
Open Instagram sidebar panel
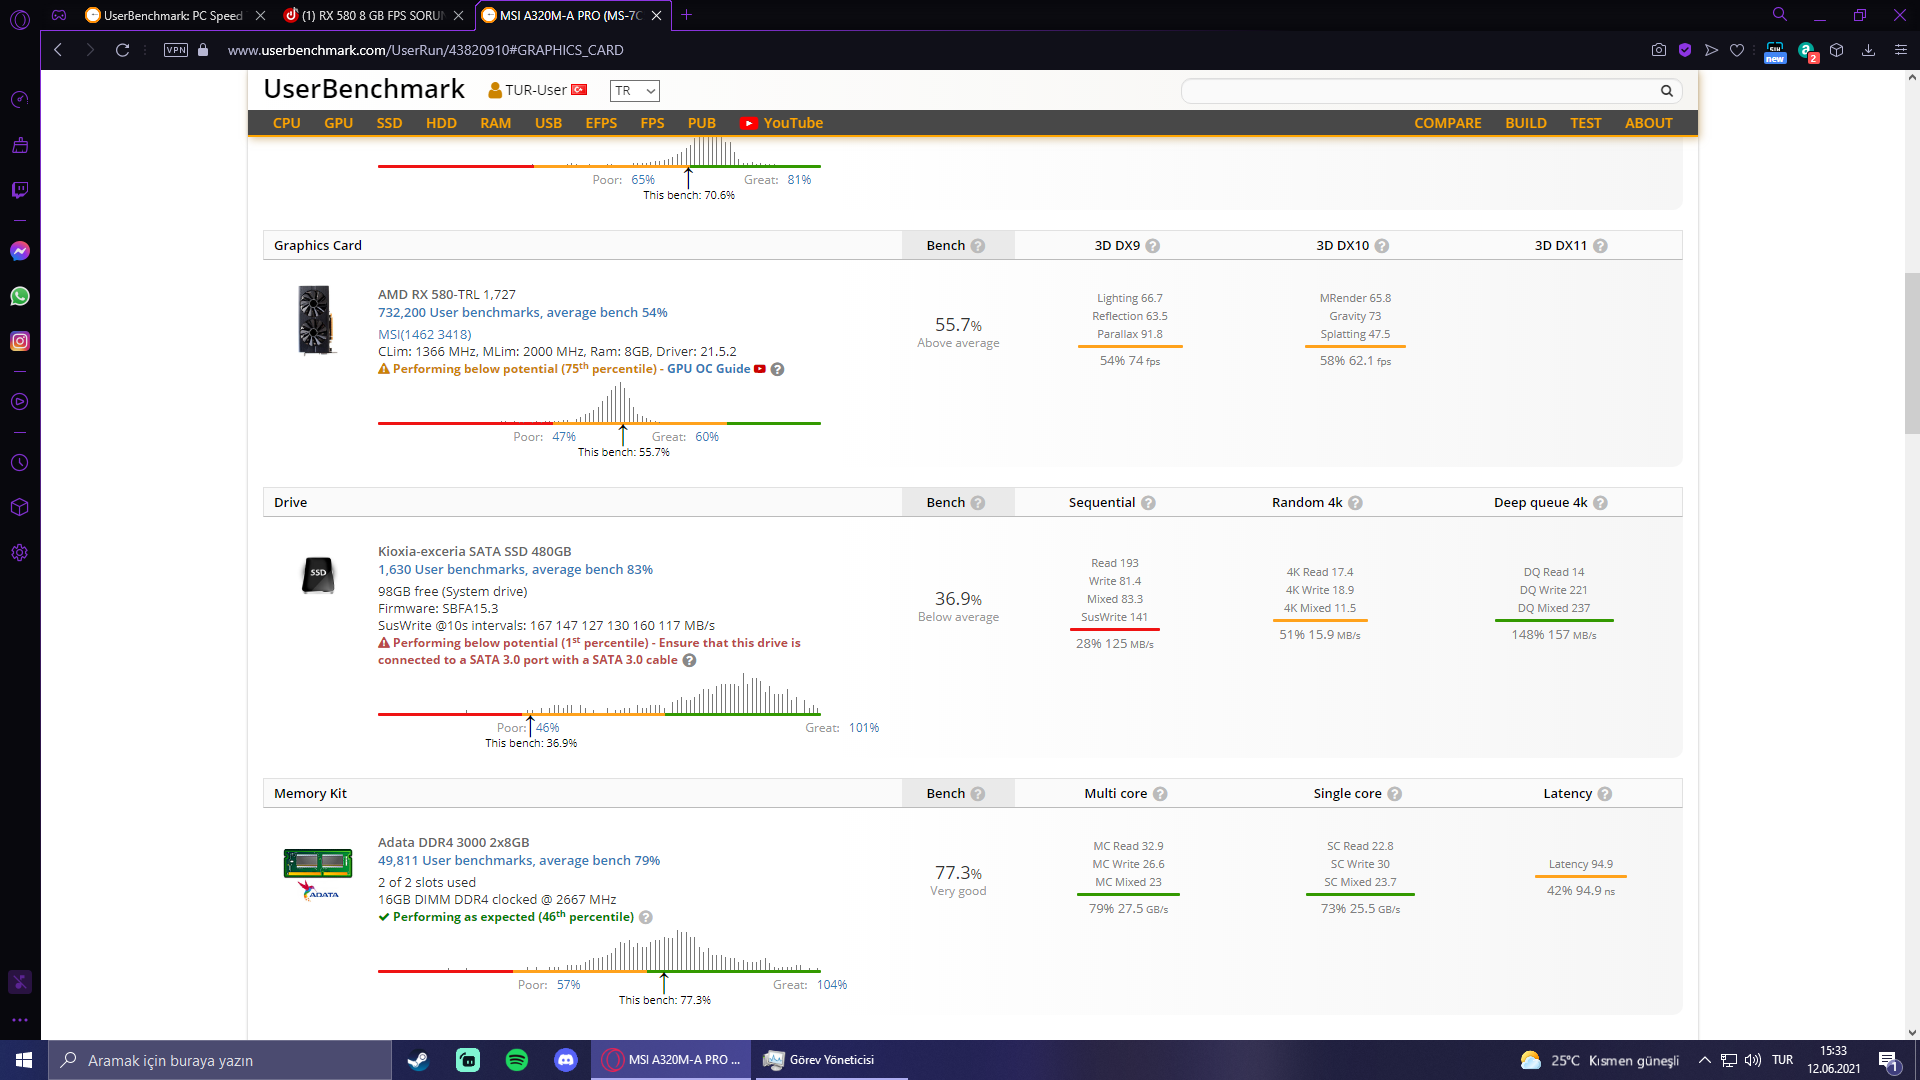point(20,341)
